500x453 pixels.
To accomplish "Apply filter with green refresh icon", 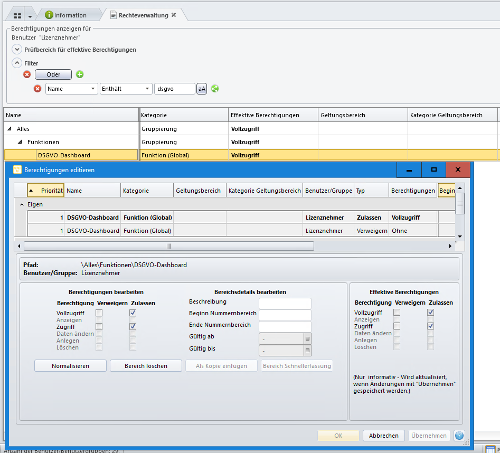I will (215, 89).
